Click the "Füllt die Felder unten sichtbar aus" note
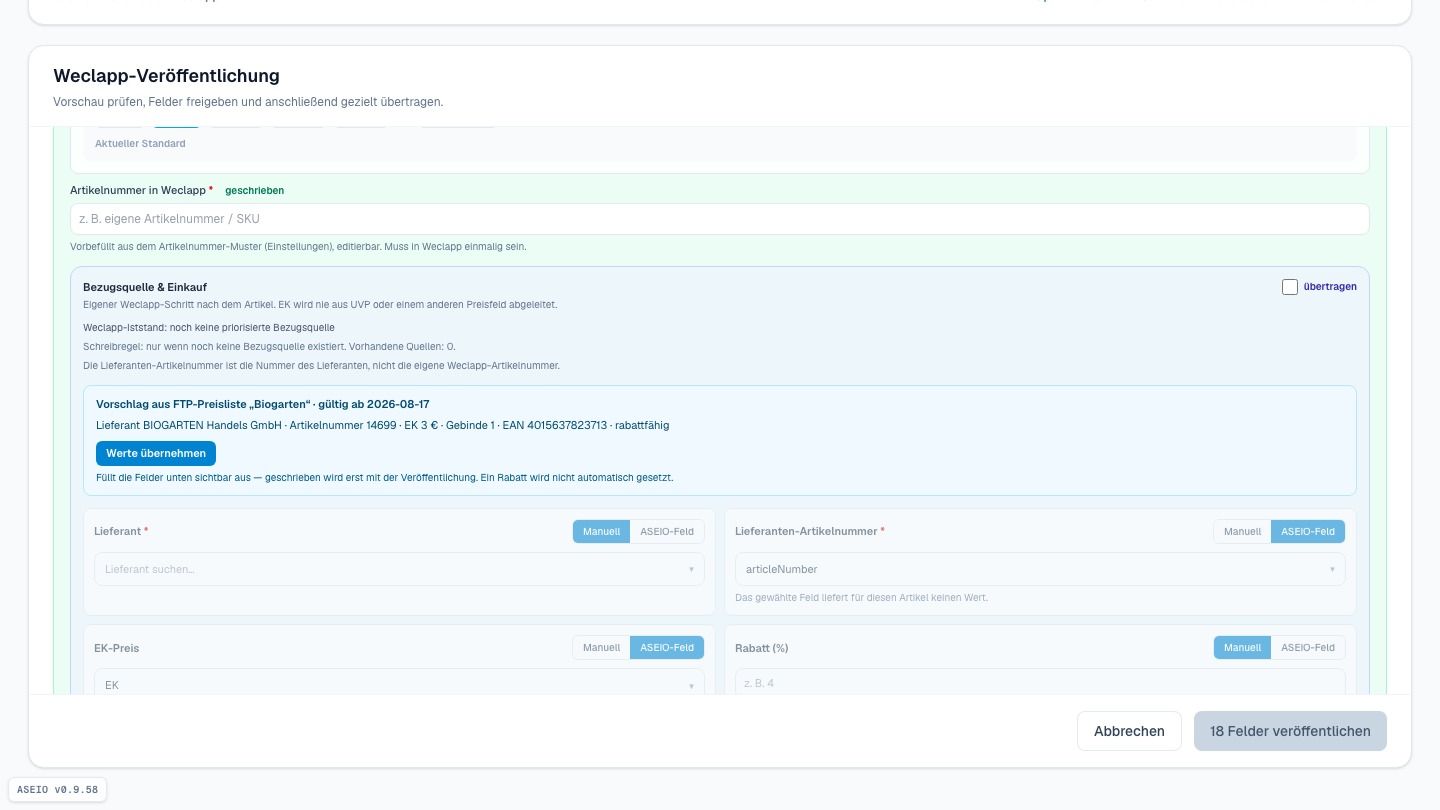Screen dimensions: 1440x810 384,478
